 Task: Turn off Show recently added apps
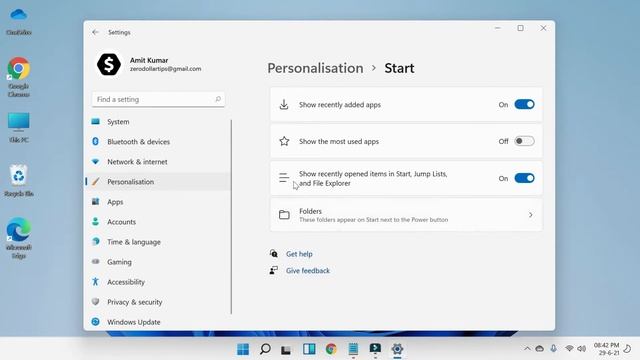pos(524,104)
